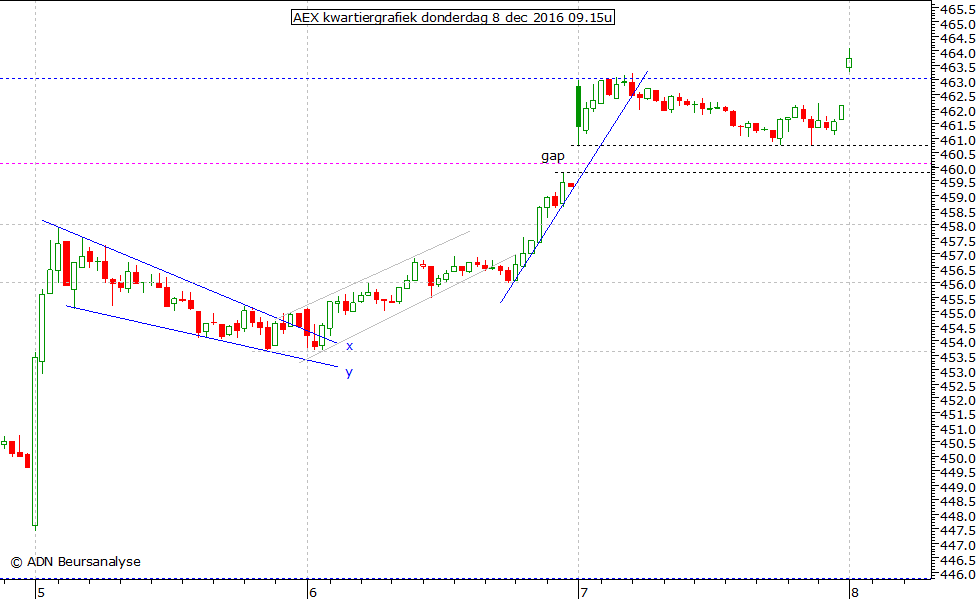Click date label '6' on the time axis
The width and height of the screenshot is (979, 599).
coord(313,592)
